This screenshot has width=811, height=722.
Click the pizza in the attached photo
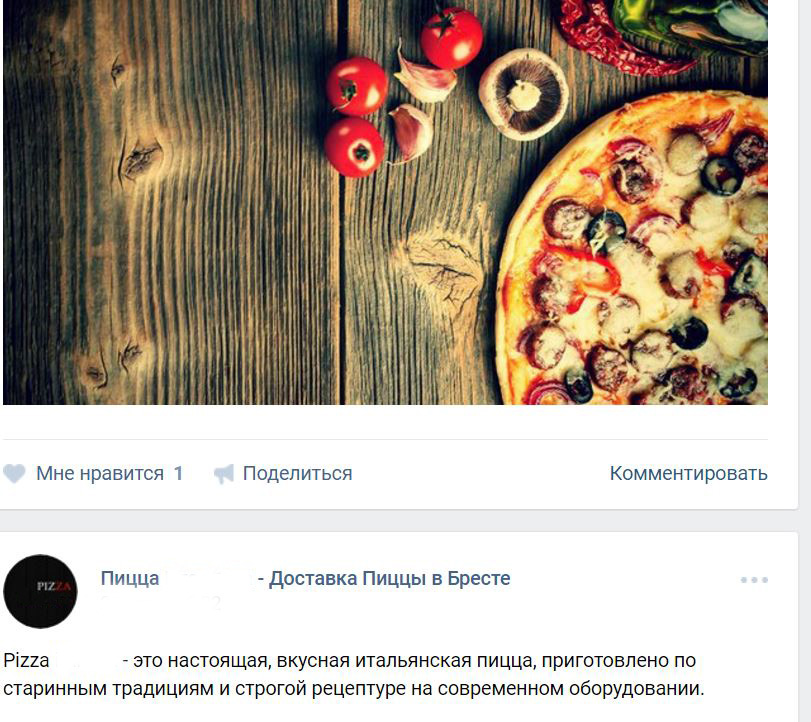pos(634,248)
